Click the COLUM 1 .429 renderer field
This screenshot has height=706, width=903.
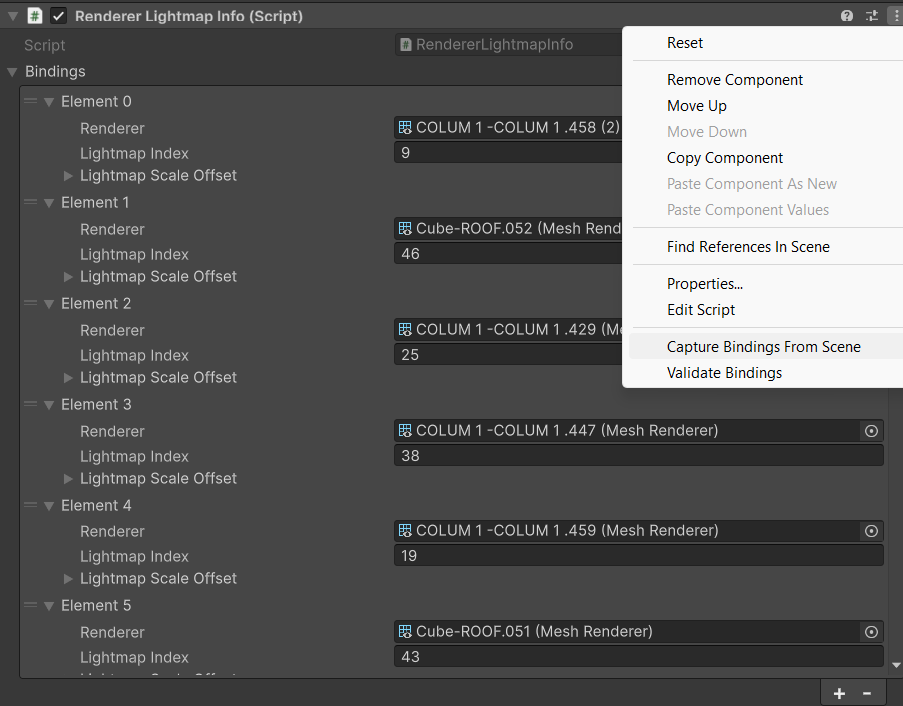point(508,329)
